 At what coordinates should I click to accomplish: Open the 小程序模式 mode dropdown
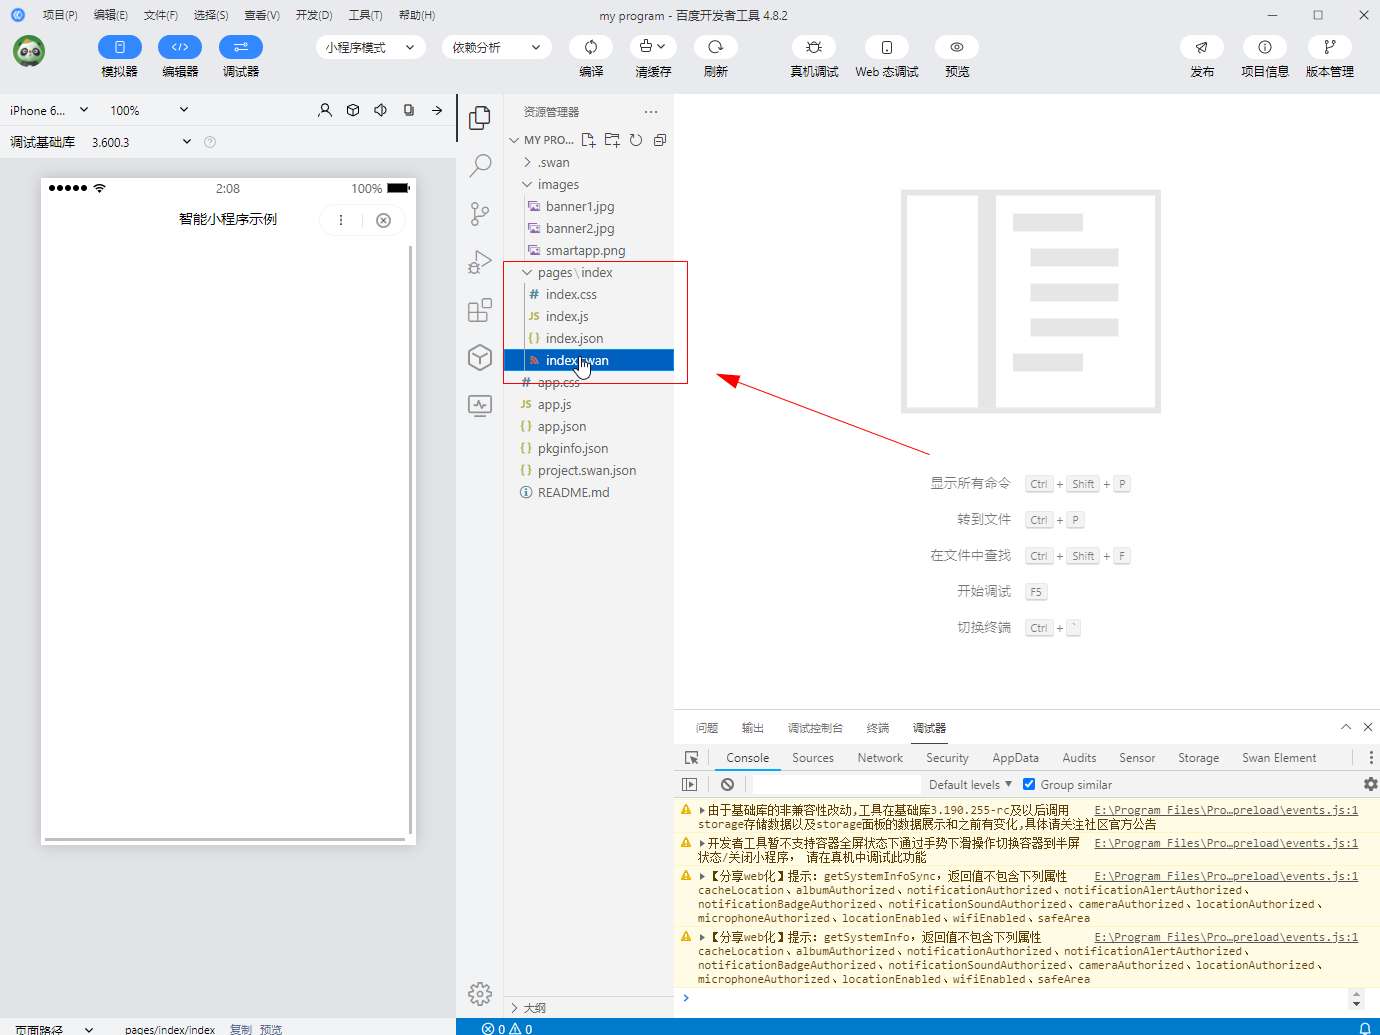click(x=371, y=47)
